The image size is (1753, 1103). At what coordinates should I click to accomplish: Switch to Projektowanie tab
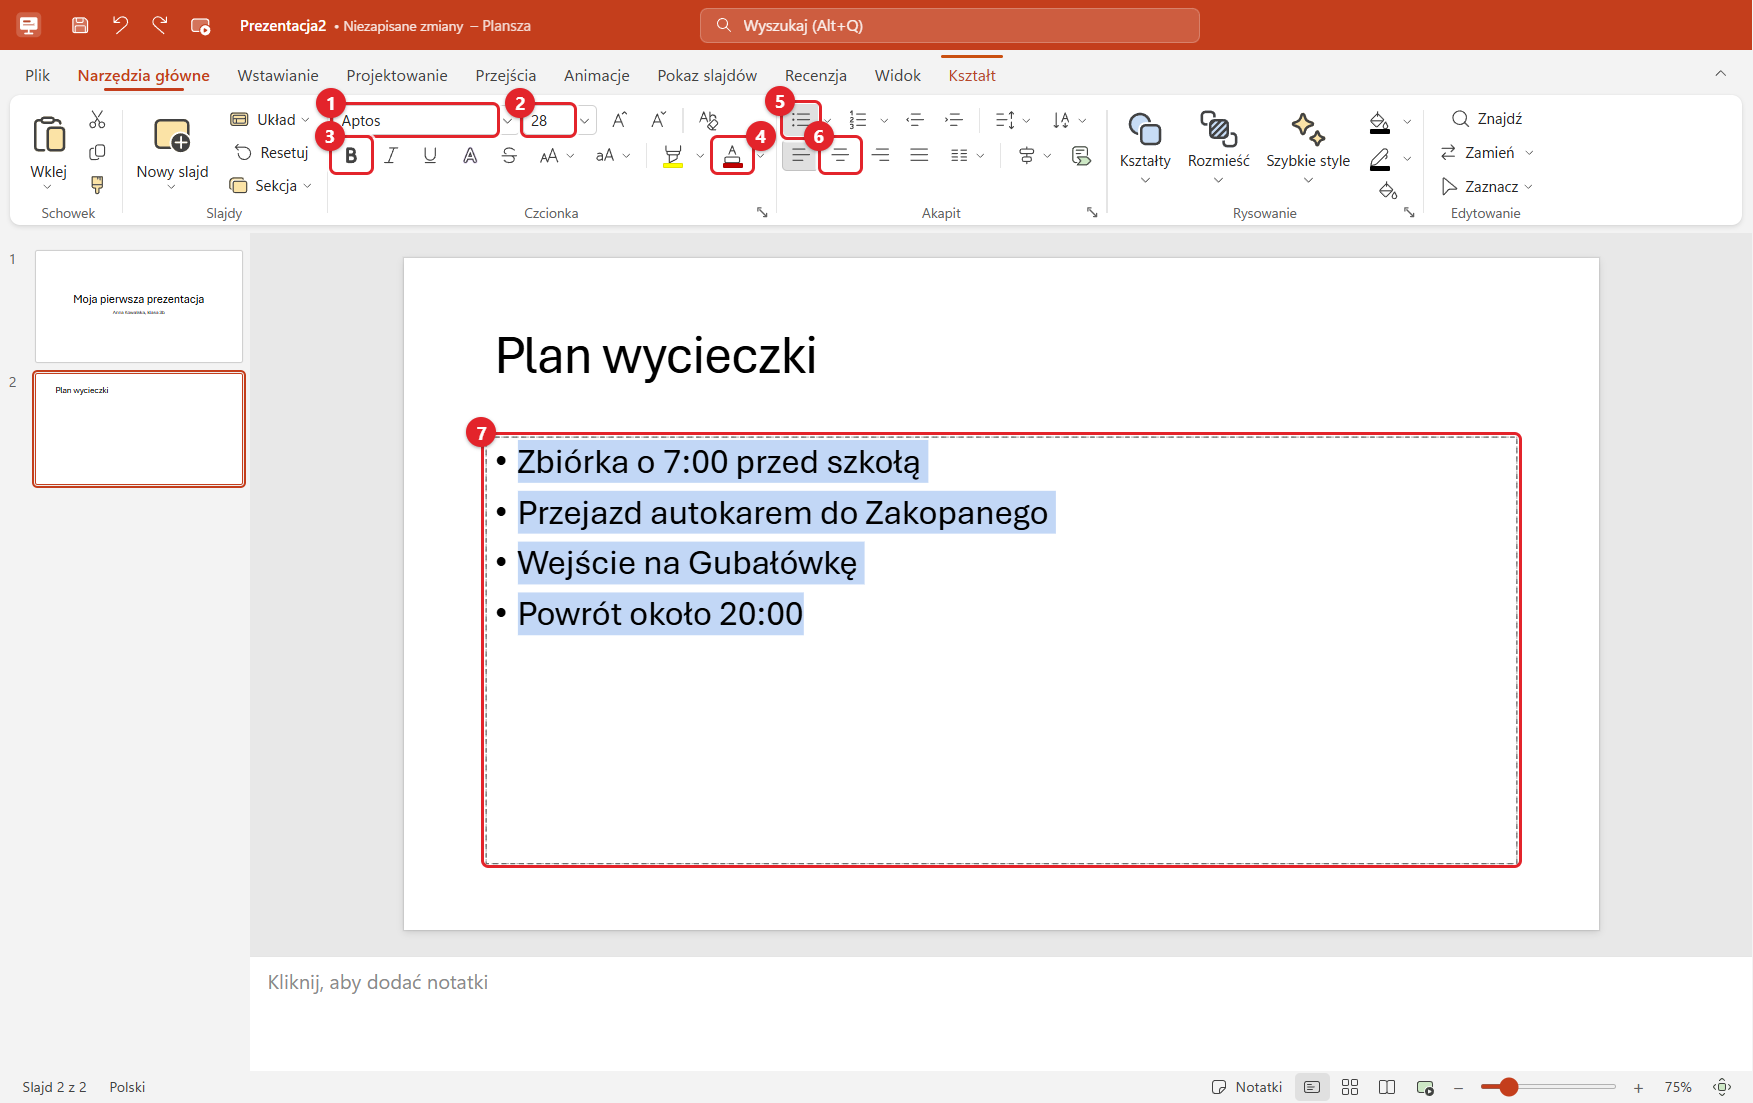point(397,75)
